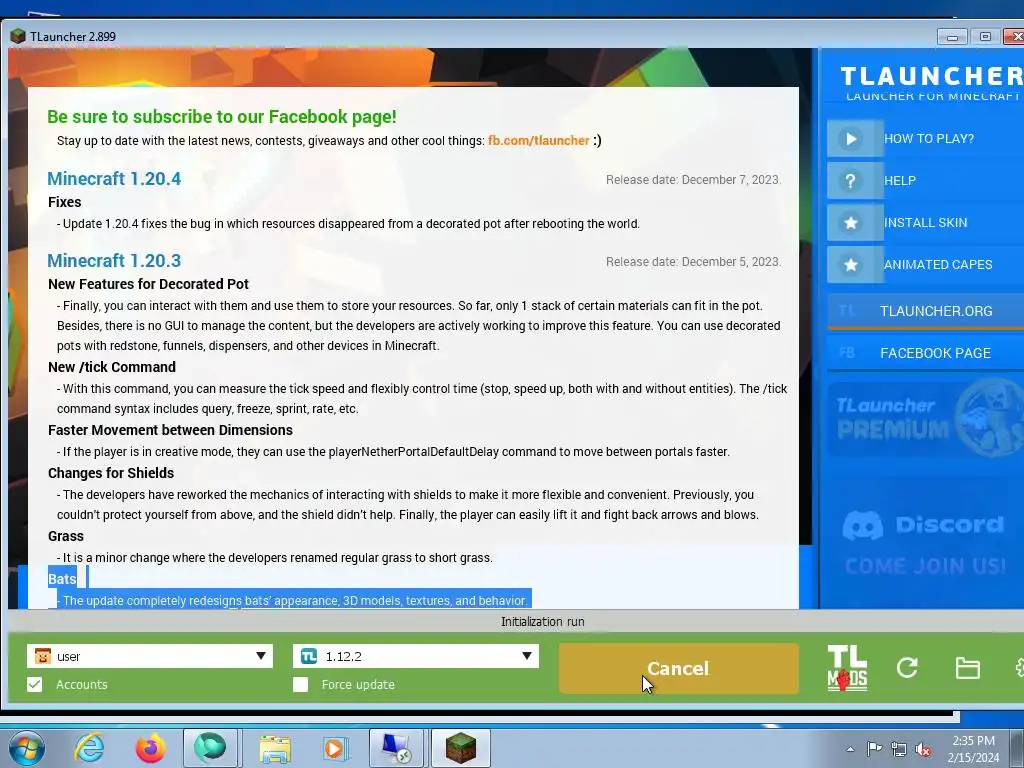
Task: Click the selected Bats heading
Action: click(x=62, y=579)
